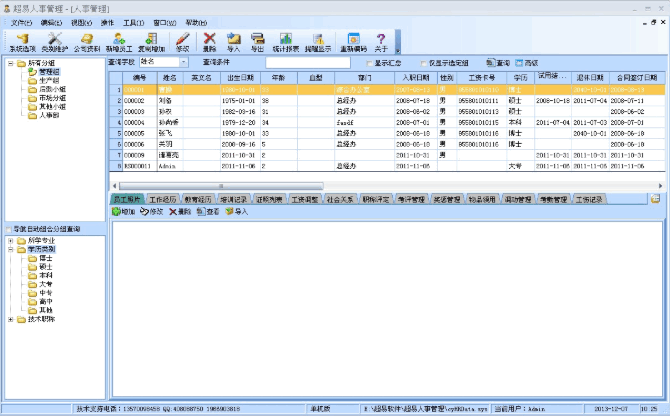
Task: Click 查看 view icon under photo tab
Action: pyautogui.click(x=208, y=212)
